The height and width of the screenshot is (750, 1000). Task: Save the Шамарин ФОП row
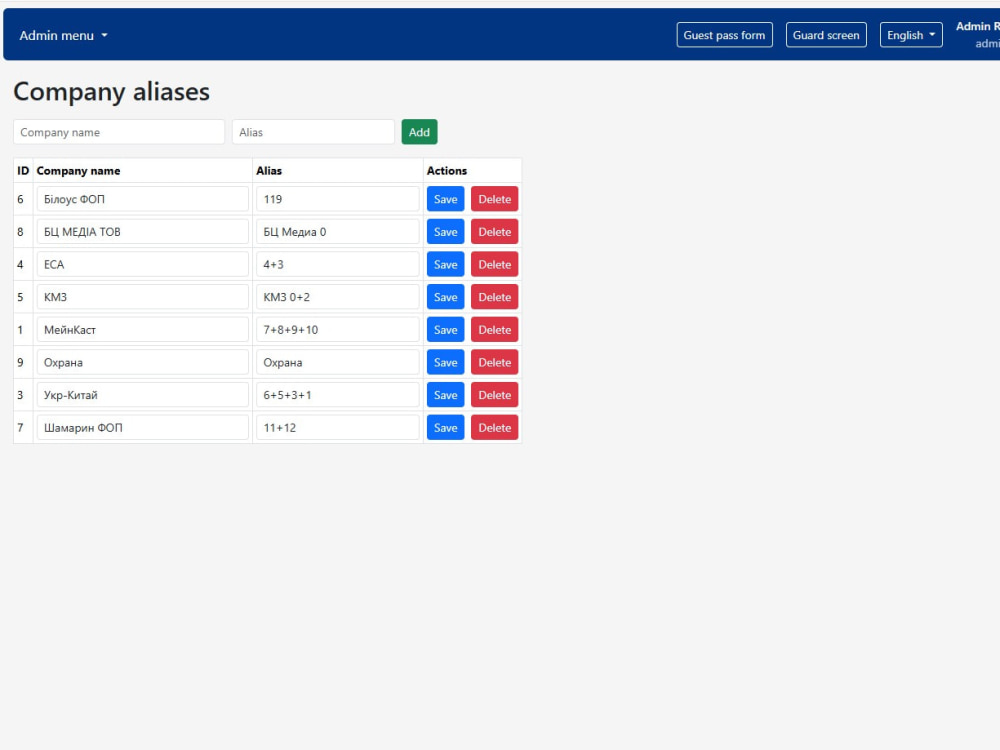pyautogui.click(x=445, y=427)
